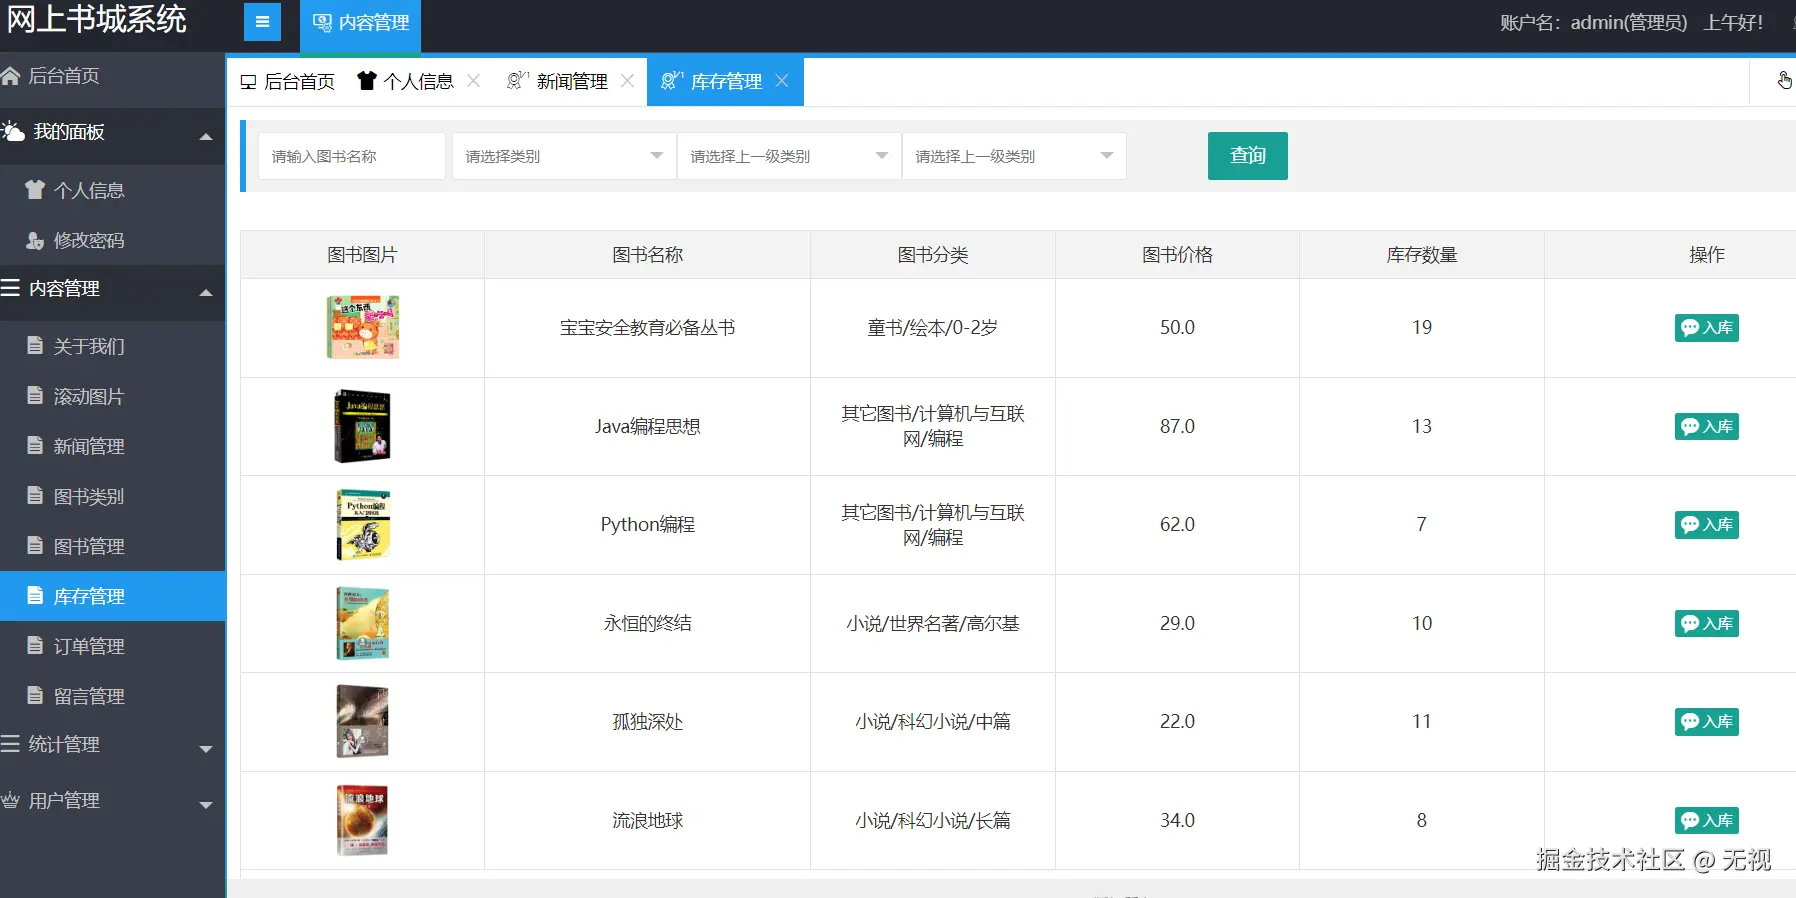Focus the 请输入图书名称 input field

tap(351, 156)
